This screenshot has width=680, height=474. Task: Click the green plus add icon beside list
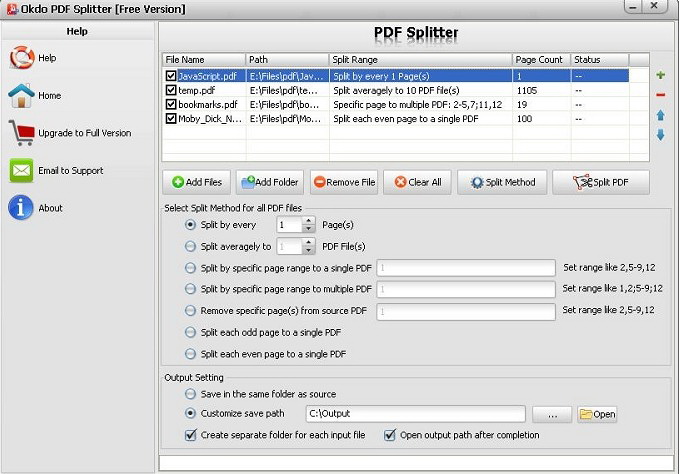tap(660, 75)
